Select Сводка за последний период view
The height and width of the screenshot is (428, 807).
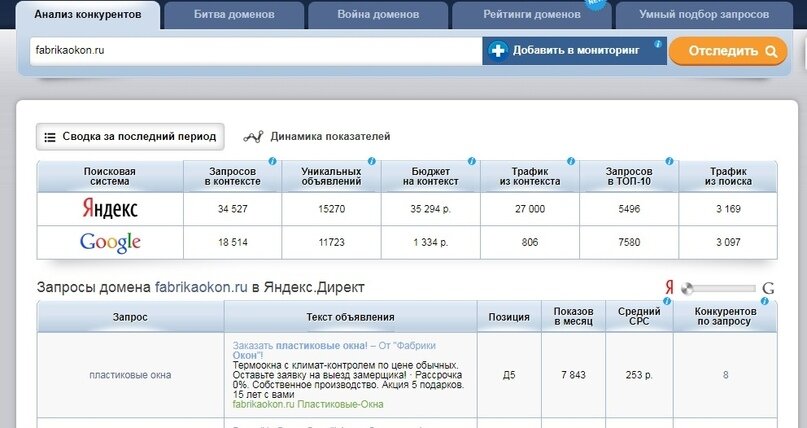coord(130,137)
